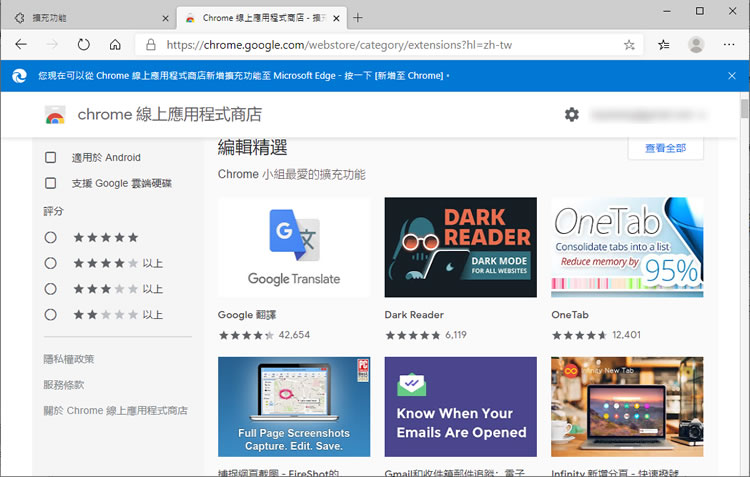Click Google 翻譯 extension title

pos(247,315)
